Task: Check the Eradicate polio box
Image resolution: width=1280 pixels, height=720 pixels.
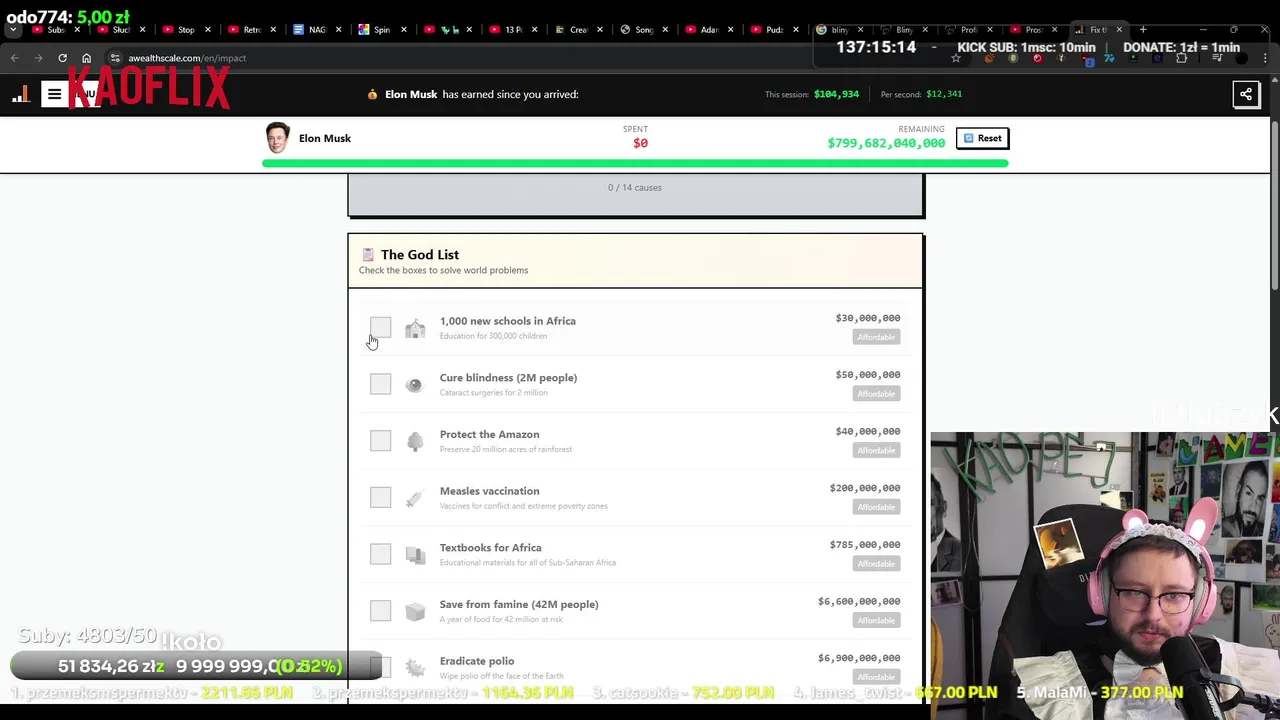Action: [380, 667]
